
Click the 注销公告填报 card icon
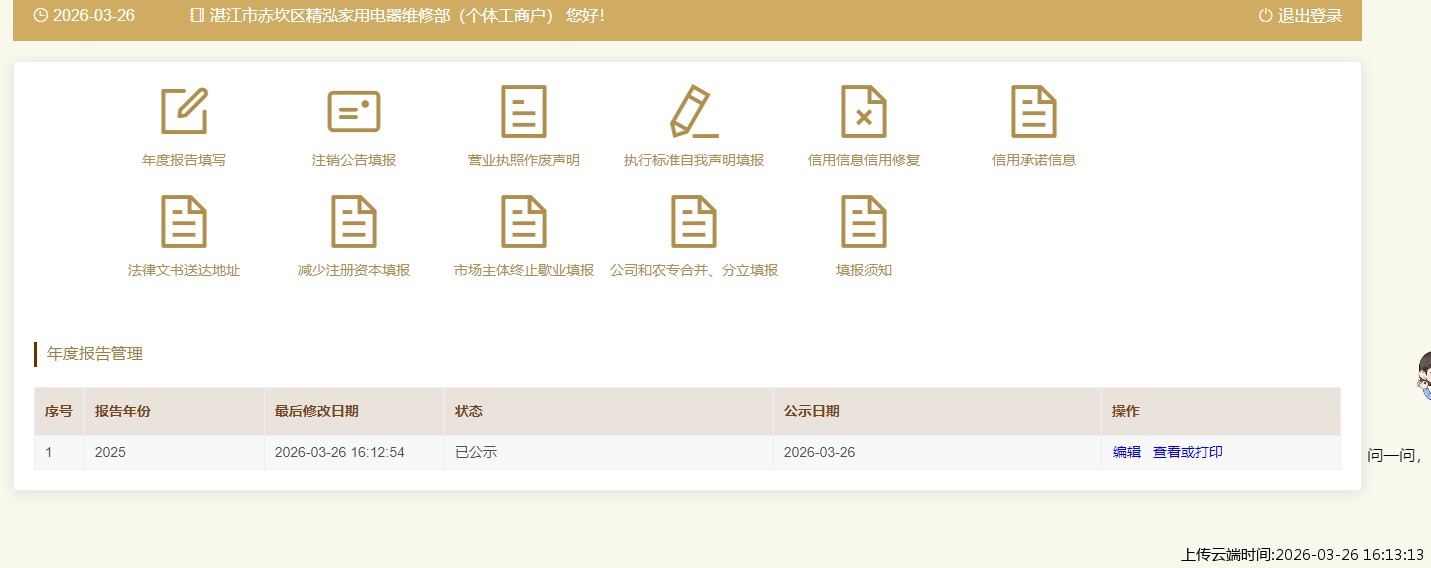pyautogui.click(x=354, y=111)
